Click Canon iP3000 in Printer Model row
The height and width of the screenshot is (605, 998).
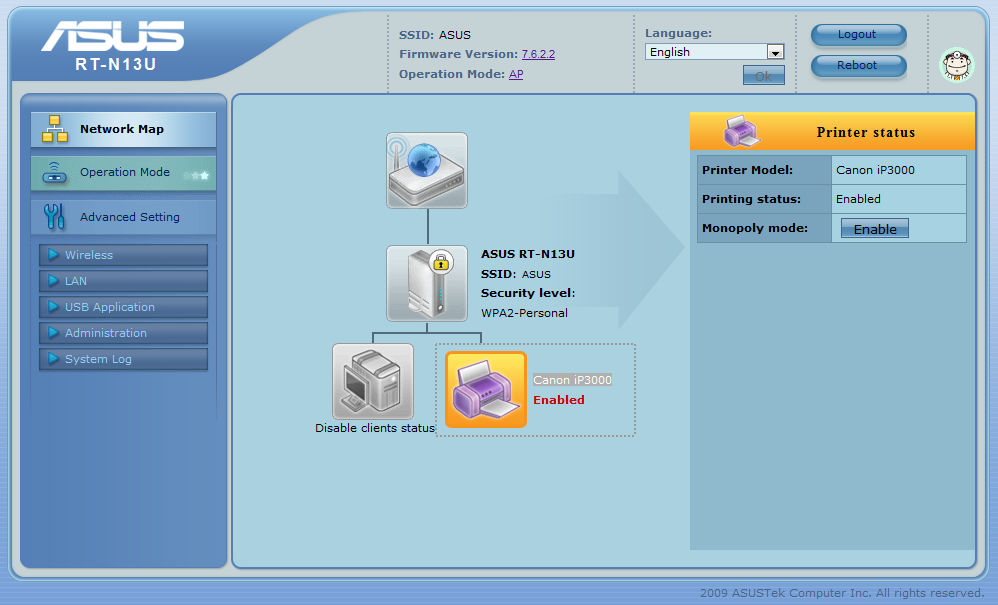[x=875, y=170]
